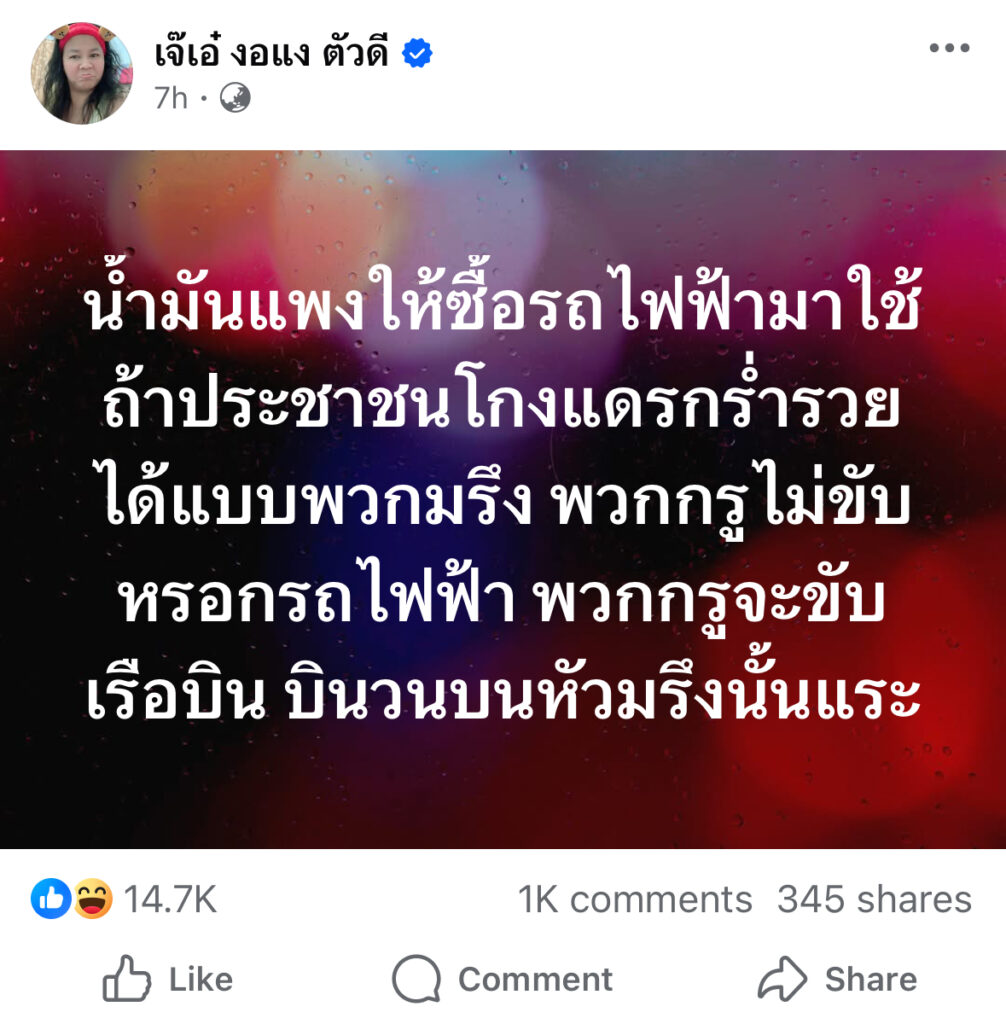This screenshot has width=1006, height=1024.
Task: View the 14.7K reactions list
Action: click(x=170, y=899)
